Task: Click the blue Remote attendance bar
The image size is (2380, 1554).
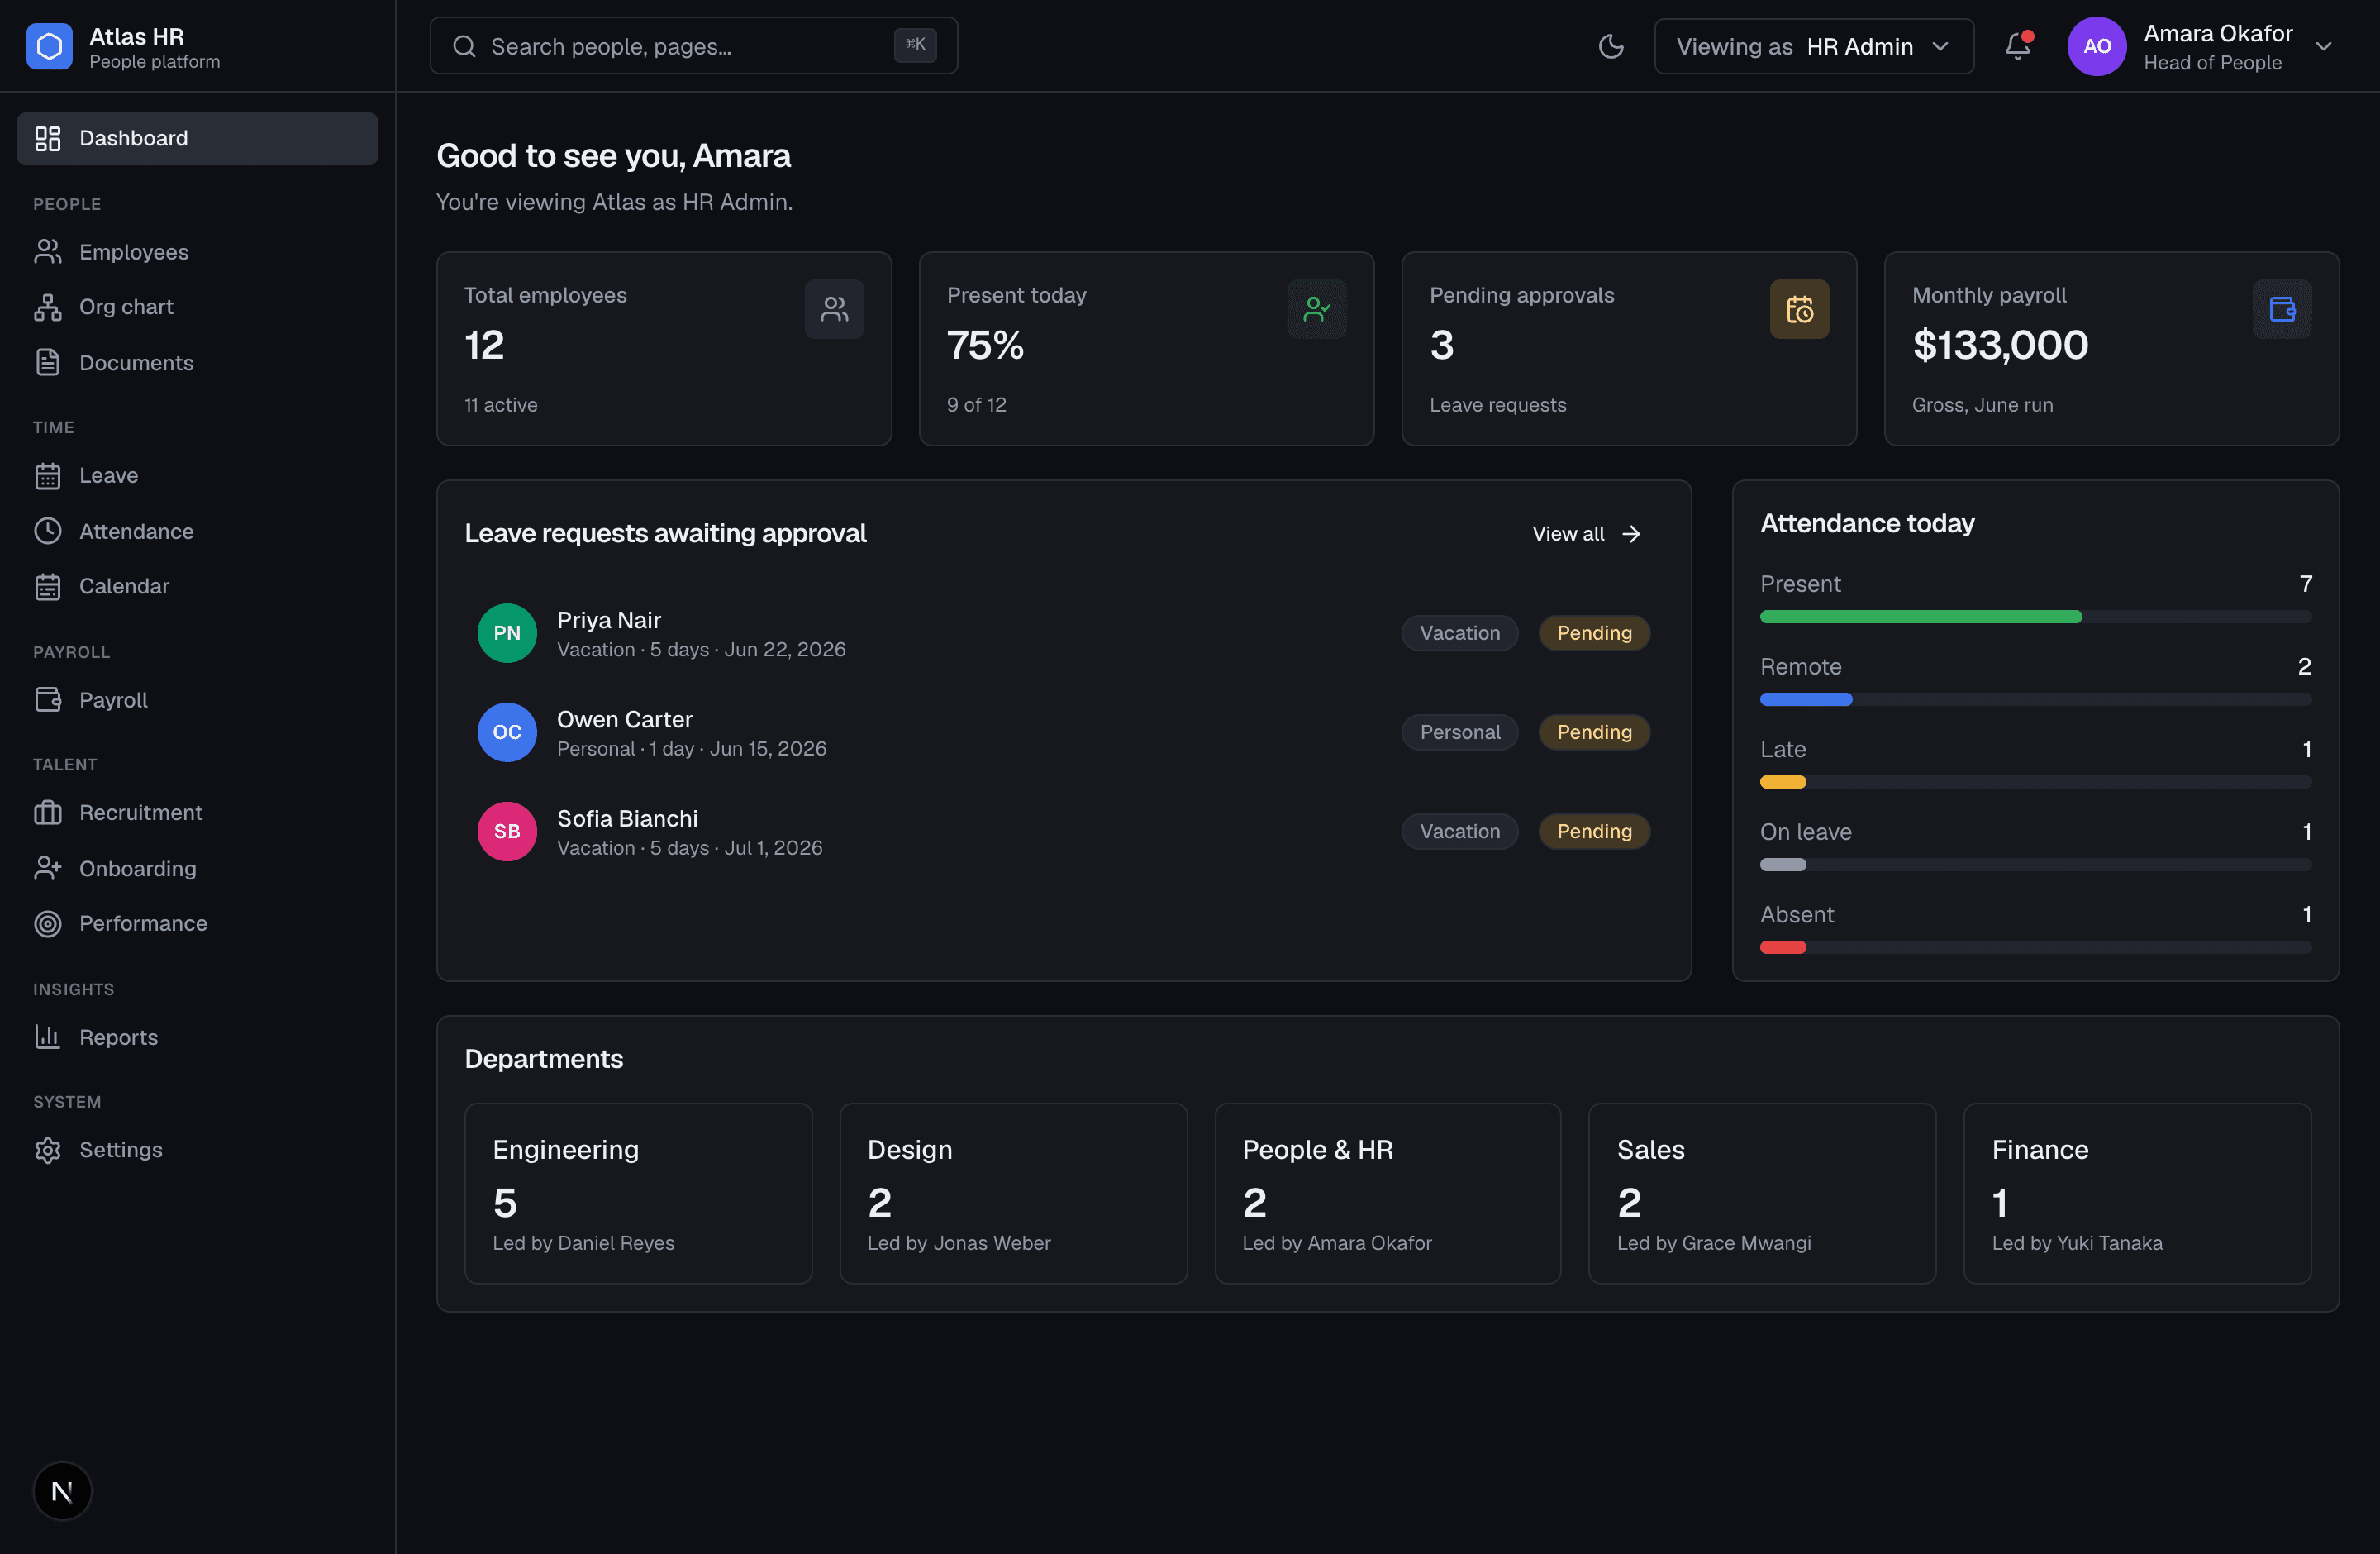Action: [x=1806, y=700]
